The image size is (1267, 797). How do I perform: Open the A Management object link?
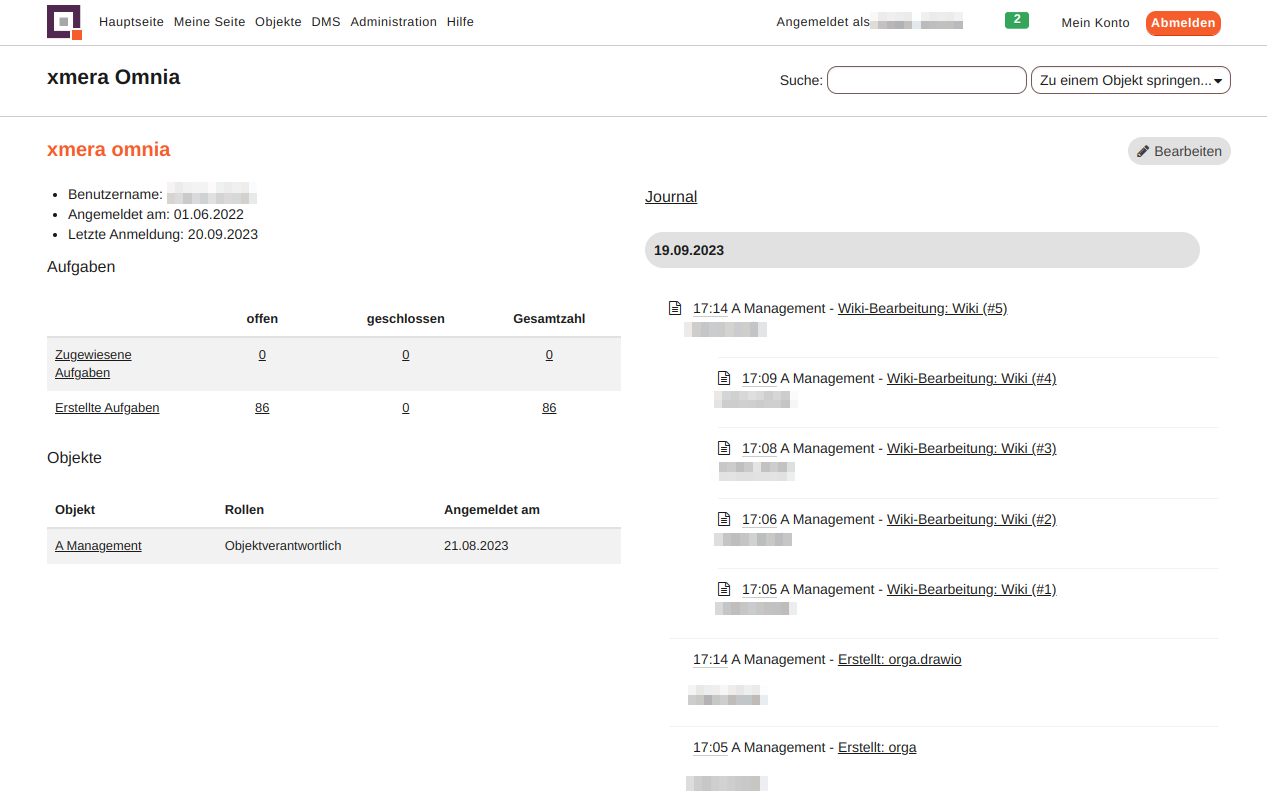[98, 545]
